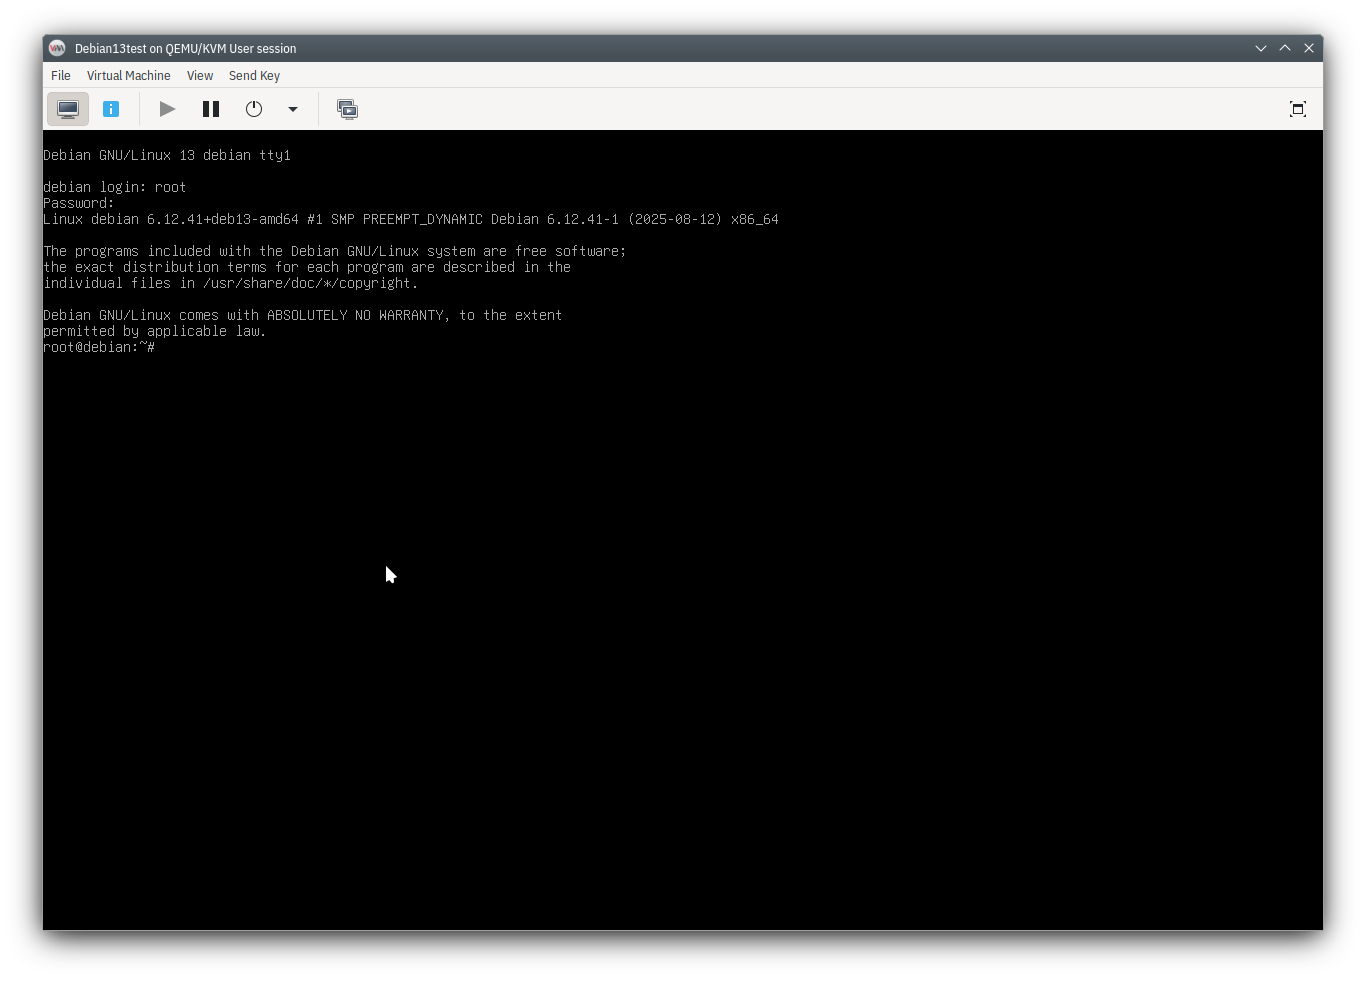Image resolution: width=1366 pixels, height=981 pixels.
Task: Power on the virtual machine
Action: tap(167, 109)
